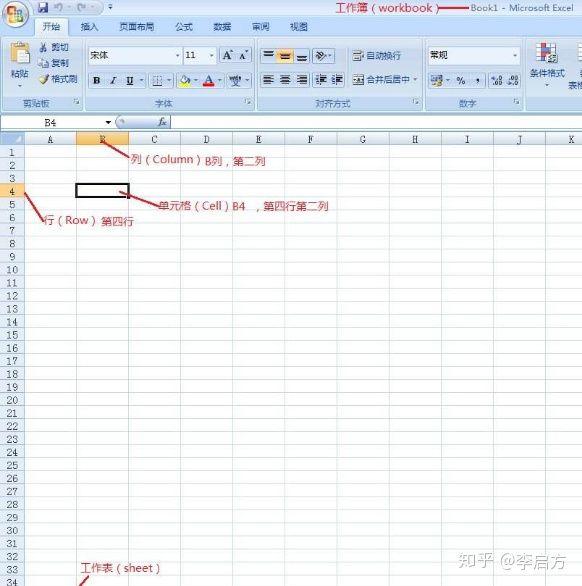Image resolution: width=582 pixels, height=586 pixels.
Task: Expand the 合并后居中 options arrow
Action: click(415, 80)
